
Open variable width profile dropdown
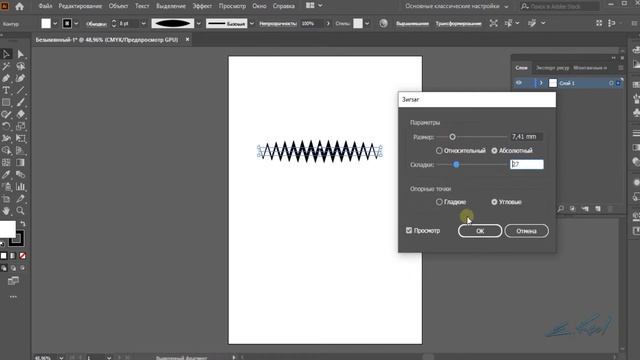click(199, 24)
